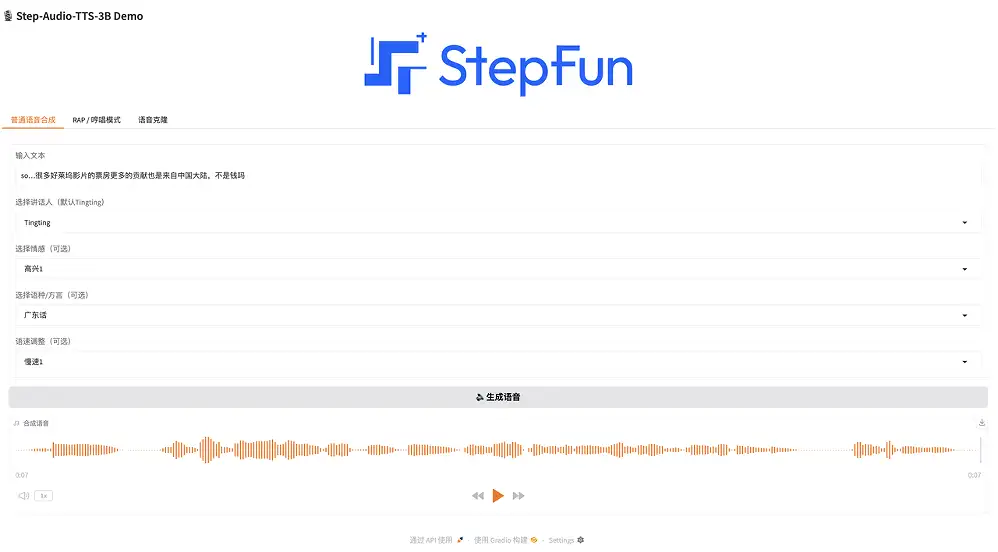Switch to RAP / 哼唱模式 tab
Screen dimensions: 998x552
pyautogui.click(x=96, y=120)
